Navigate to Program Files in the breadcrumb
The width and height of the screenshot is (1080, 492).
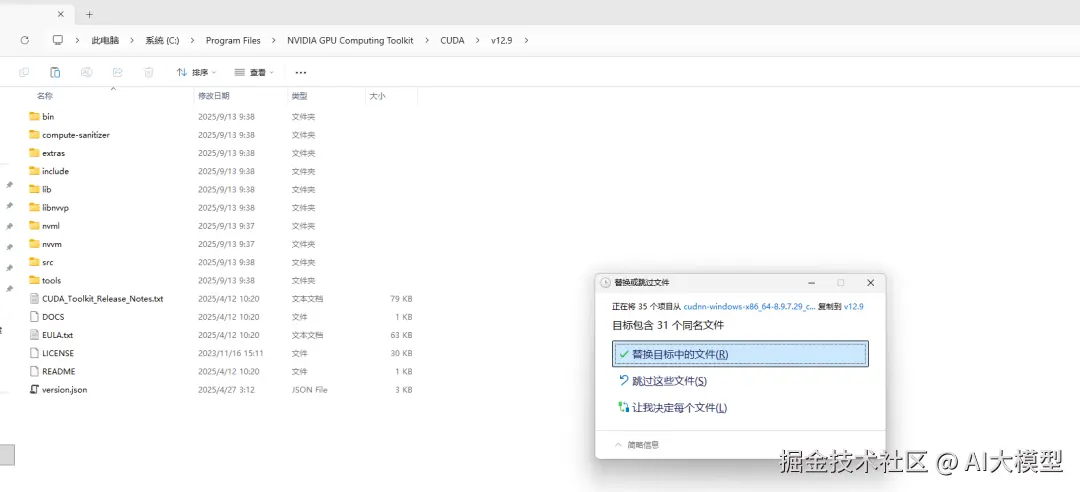tap(233, 40)
